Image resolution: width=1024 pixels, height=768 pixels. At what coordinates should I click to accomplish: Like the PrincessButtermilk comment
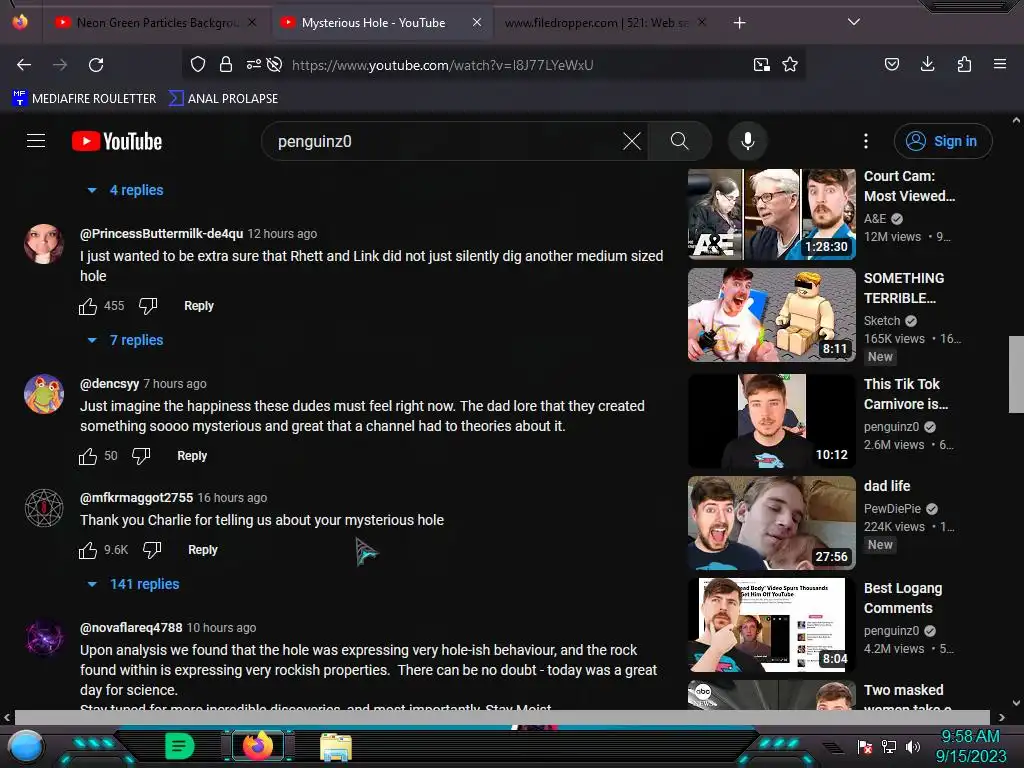coord(88,306)
